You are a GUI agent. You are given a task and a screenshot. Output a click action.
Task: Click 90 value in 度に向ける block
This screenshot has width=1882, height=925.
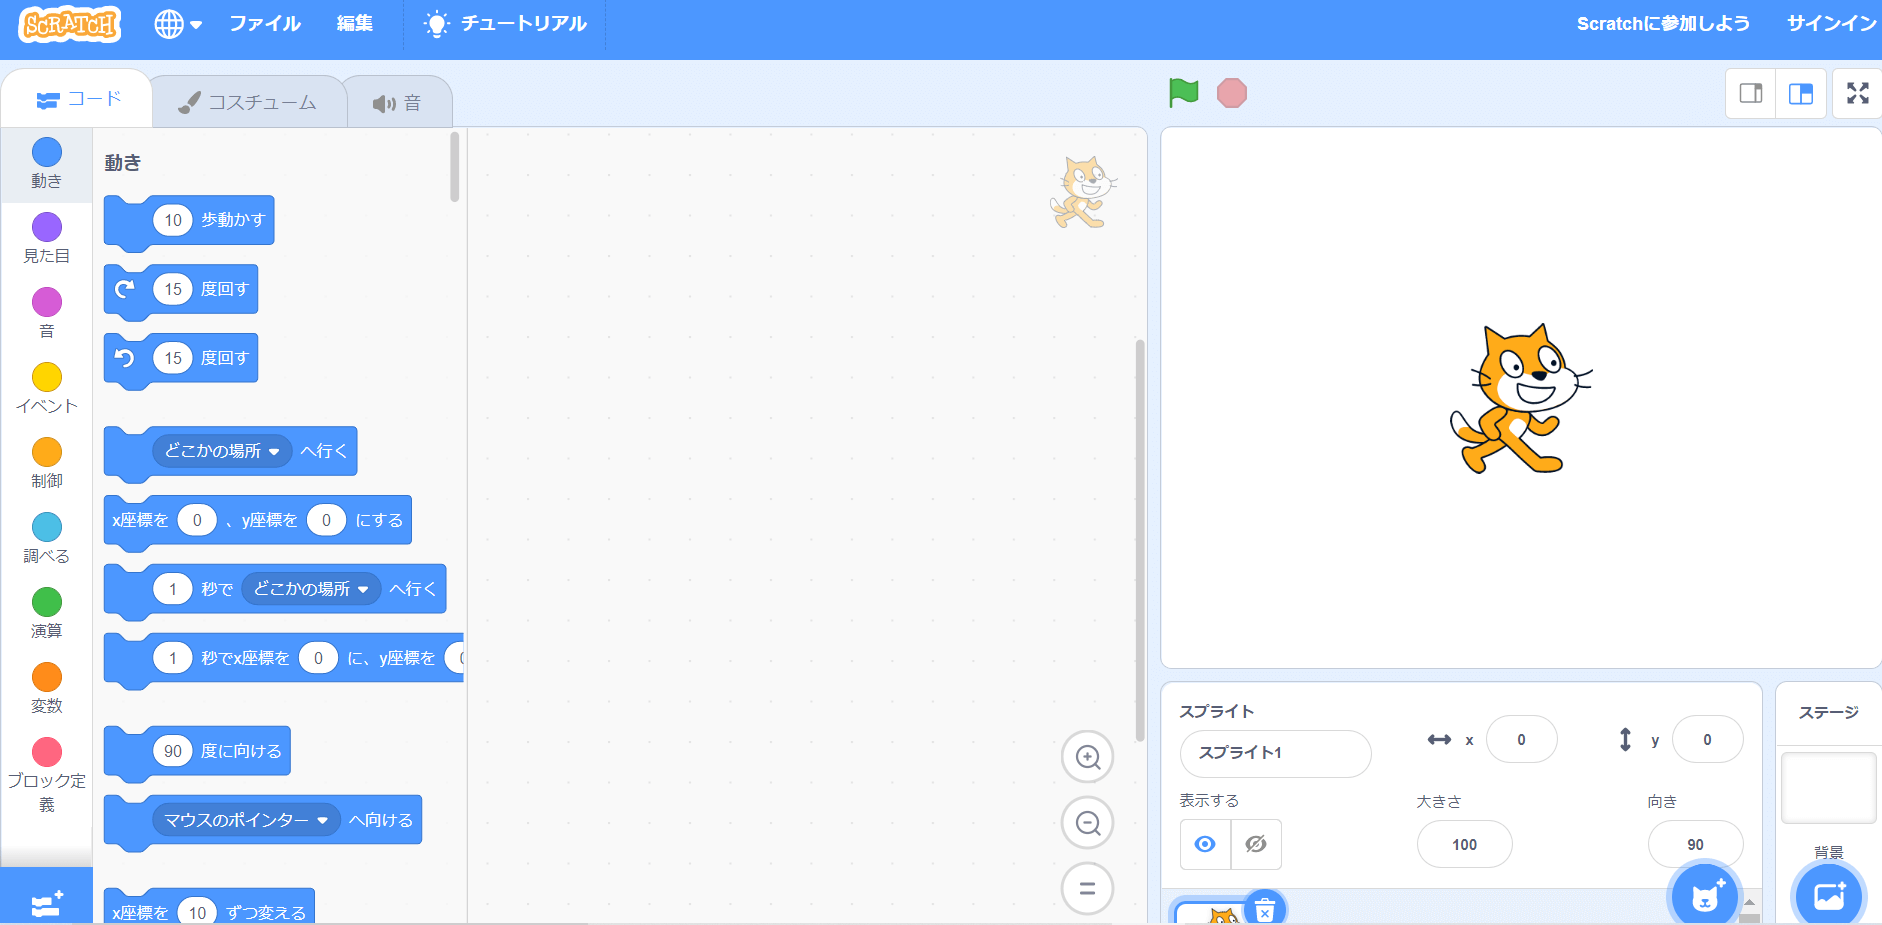coord(173,751)
